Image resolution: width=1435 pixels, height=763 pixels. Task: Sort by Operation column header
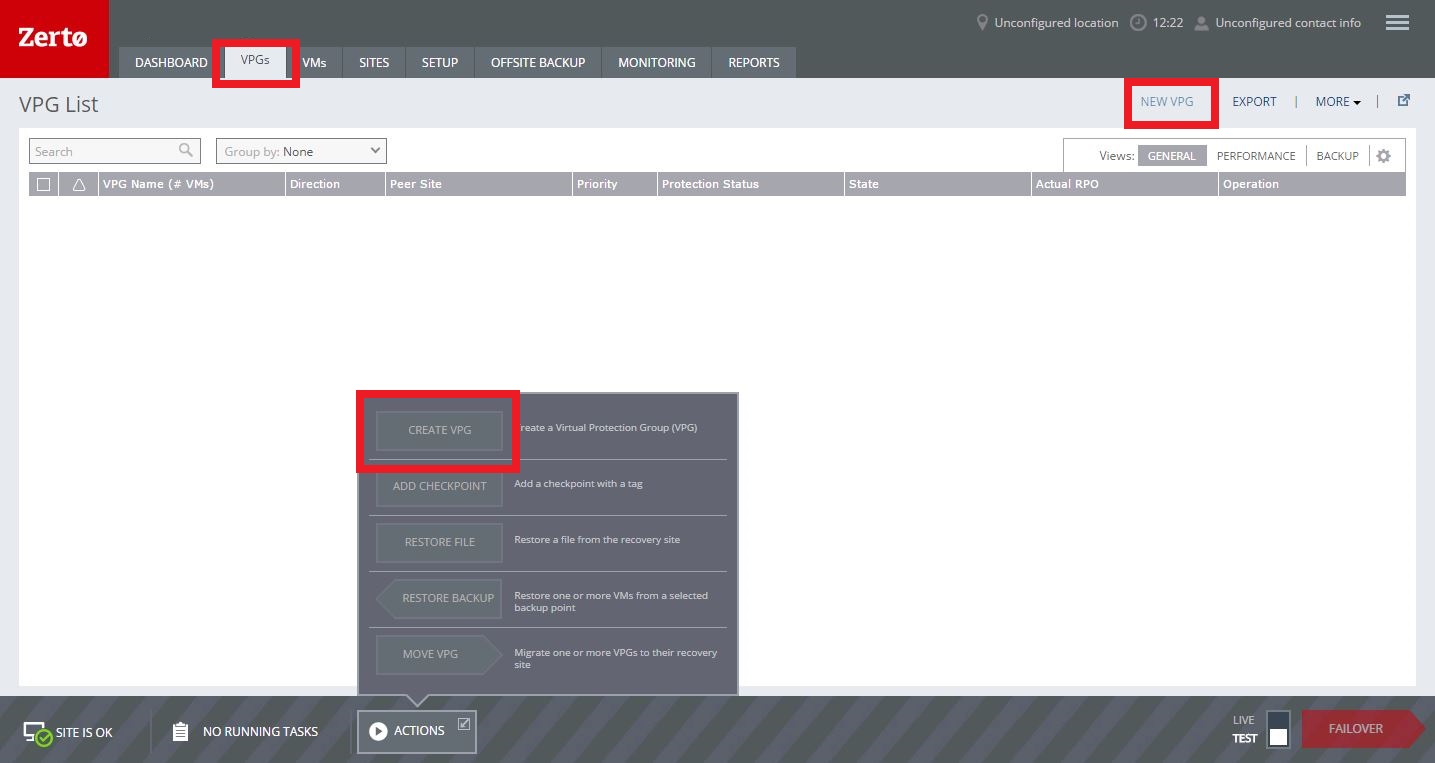1312,184
